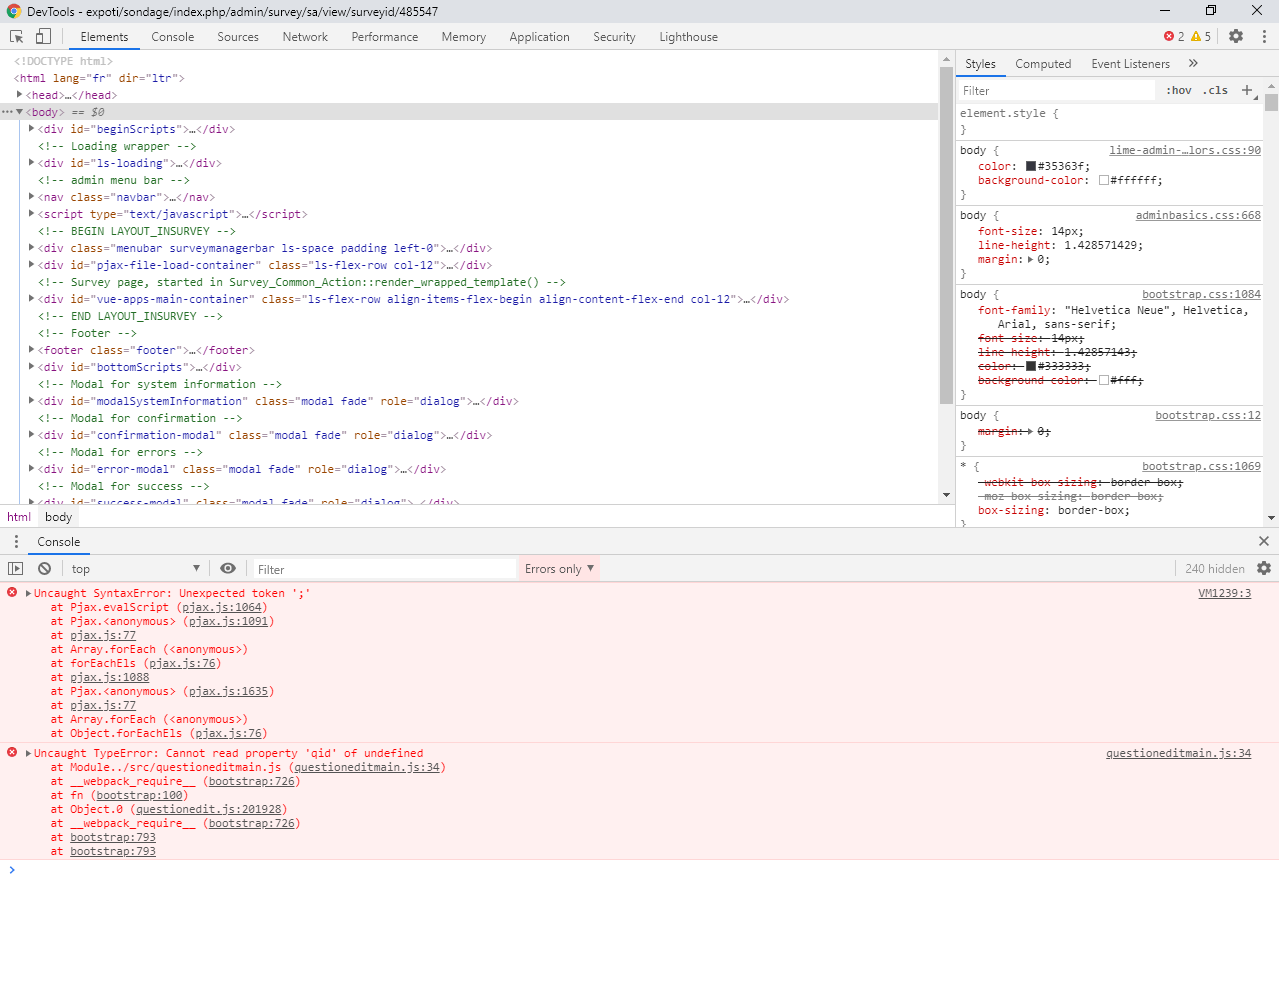Open the Errors only log level dropdown
Image resolution: width=1279 pixels, height=981 pixels.
(559, 569)
